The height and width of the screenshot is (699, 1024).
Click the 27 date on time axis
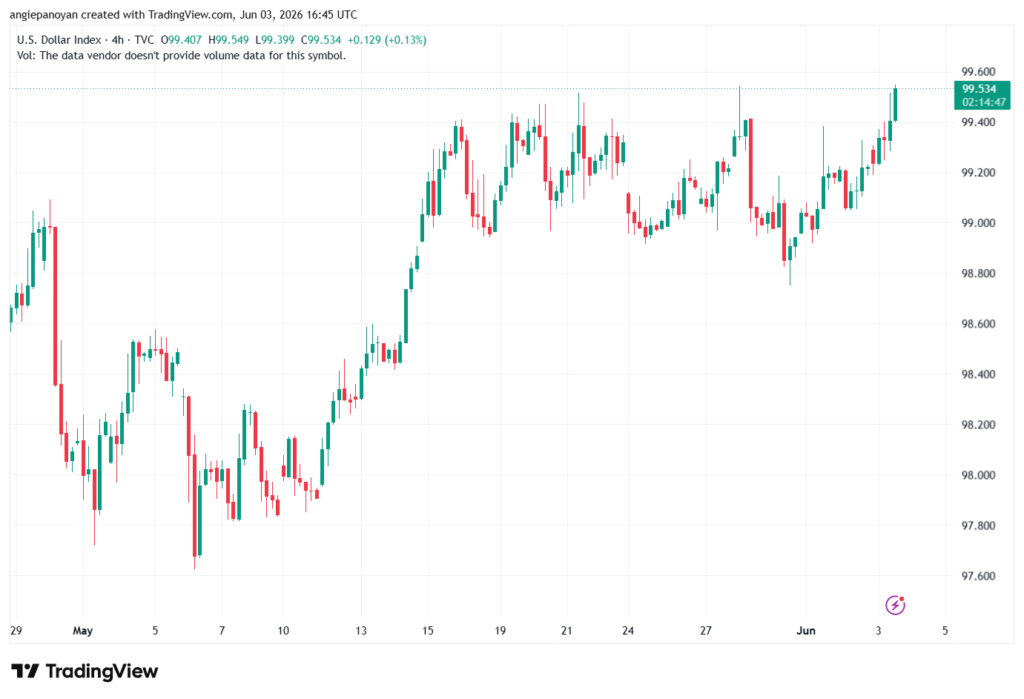pos(705,630)
